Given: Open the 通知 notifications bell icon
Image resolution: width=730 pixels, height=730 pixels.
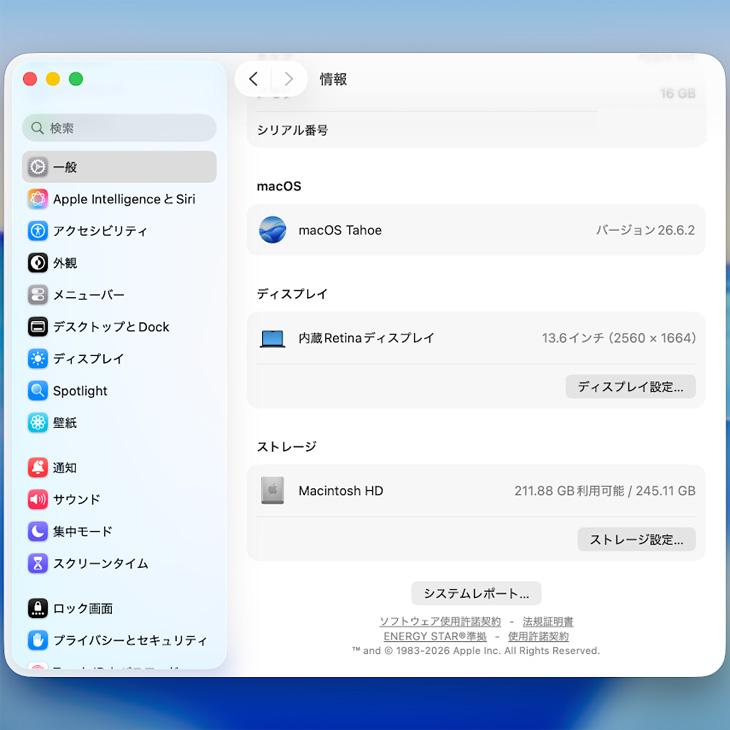Looking at the screenshot, I should [x=38, y=467].
